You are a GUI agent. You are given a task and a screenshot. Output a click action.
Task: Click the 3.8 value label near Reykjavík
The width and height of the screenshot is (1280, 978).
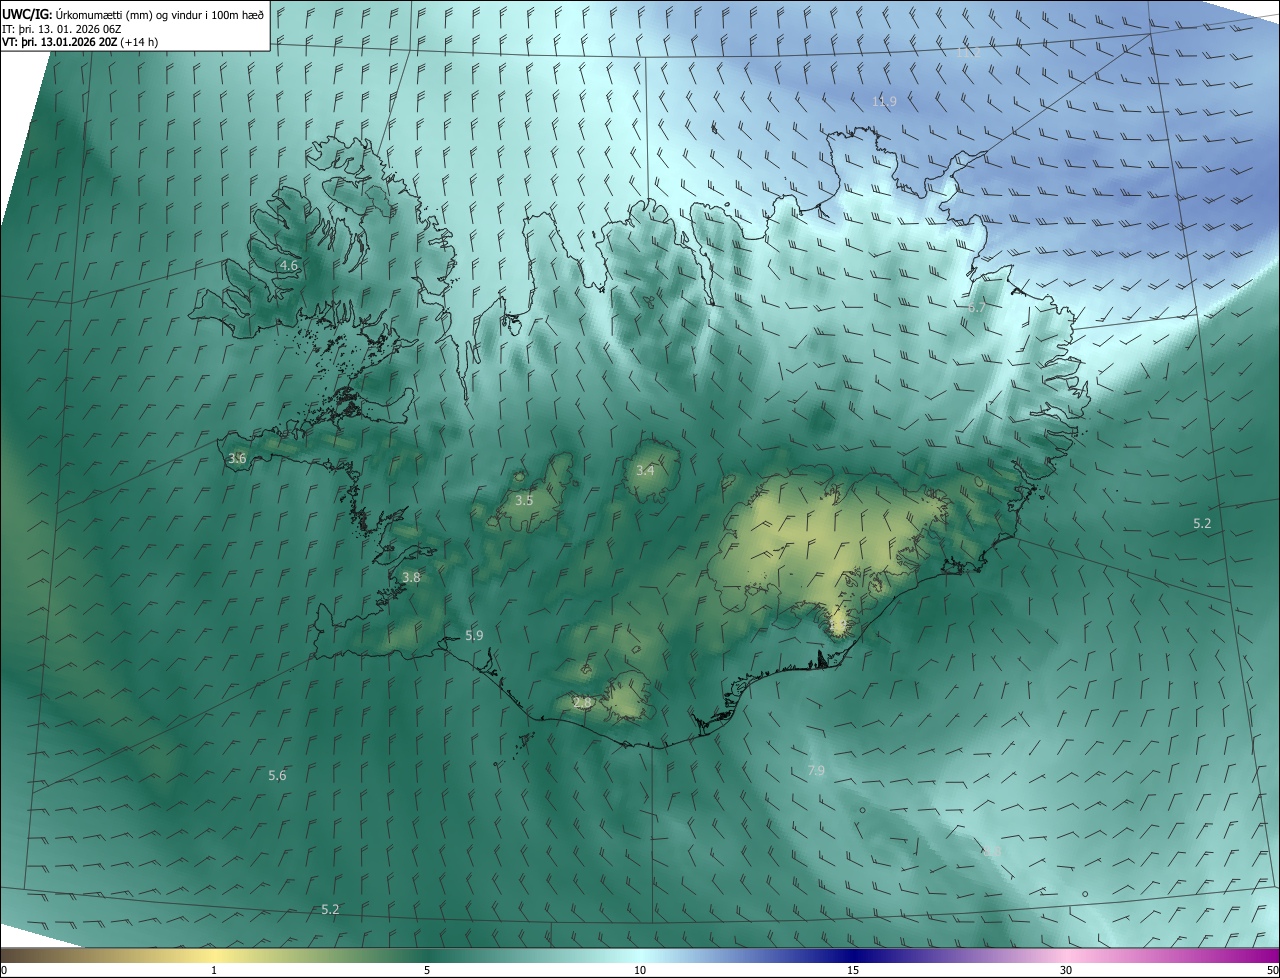tap(411, 577)
